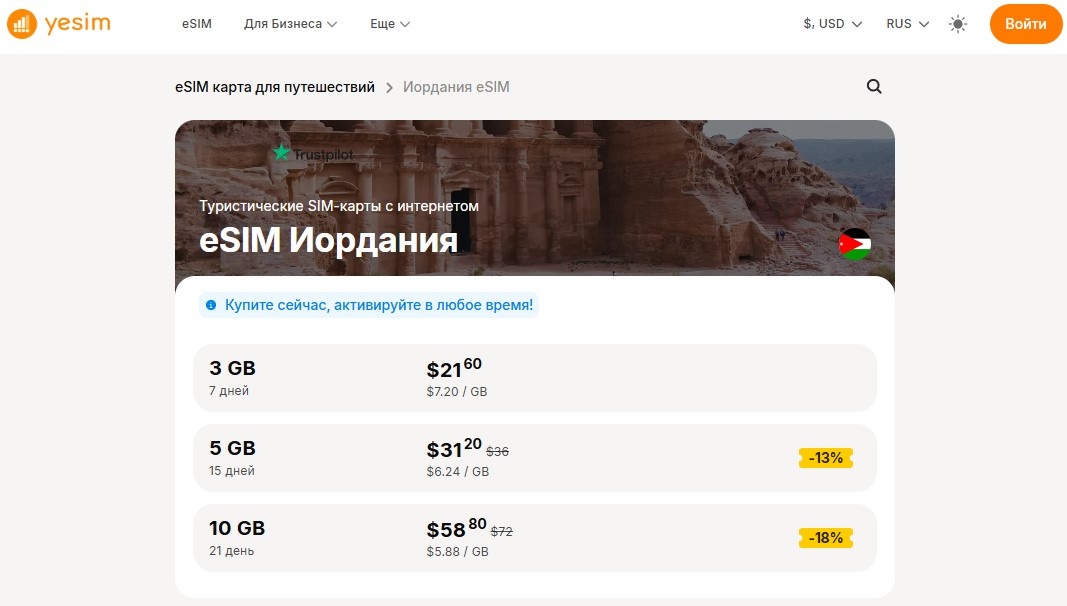Image resolution: width=1067 pixels, height=606 pixels.
Task: Click the Jordan flag icon
Action: [853, 242]
